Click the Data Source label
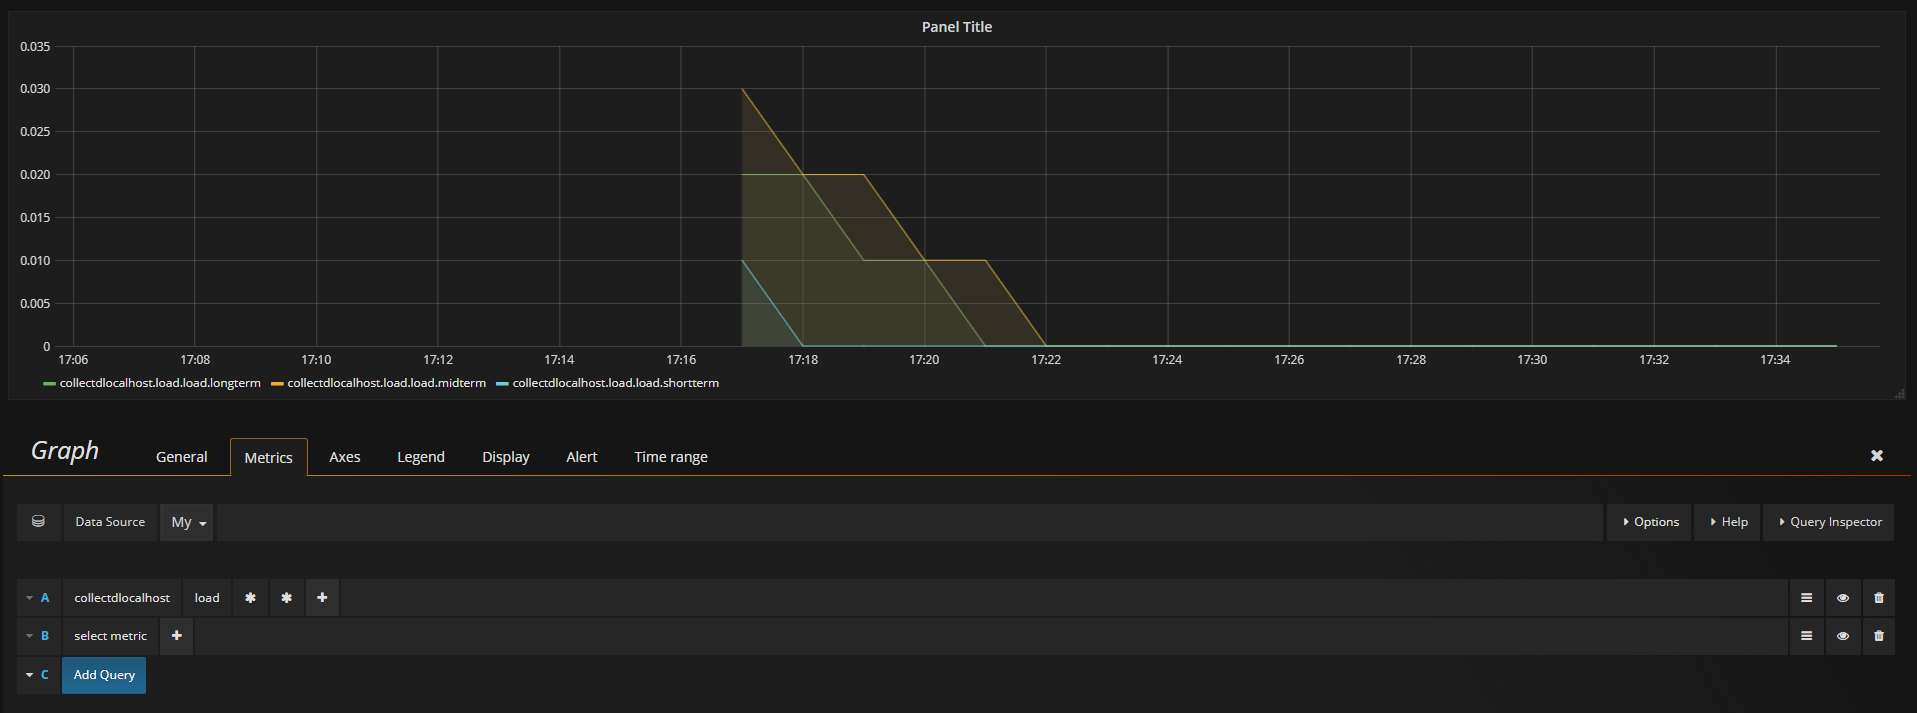 coord(110,522)
